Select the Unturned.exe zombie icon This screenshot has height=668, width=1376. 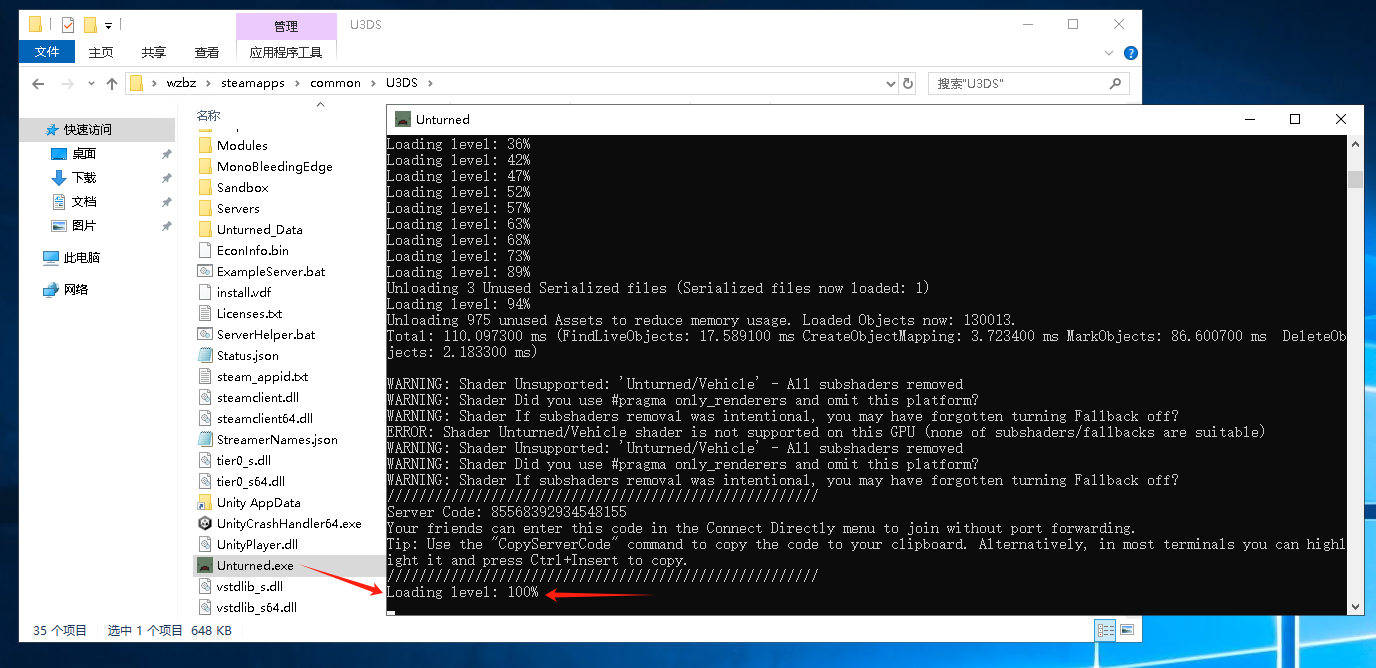click(x=205, y=565)
